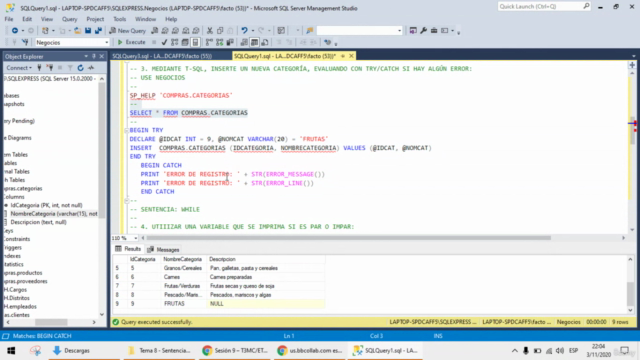The height and width of the screenshot is (360, 640).
Task: Click the Navigate Backward arrow icon
Action: [x=15, y=31]
